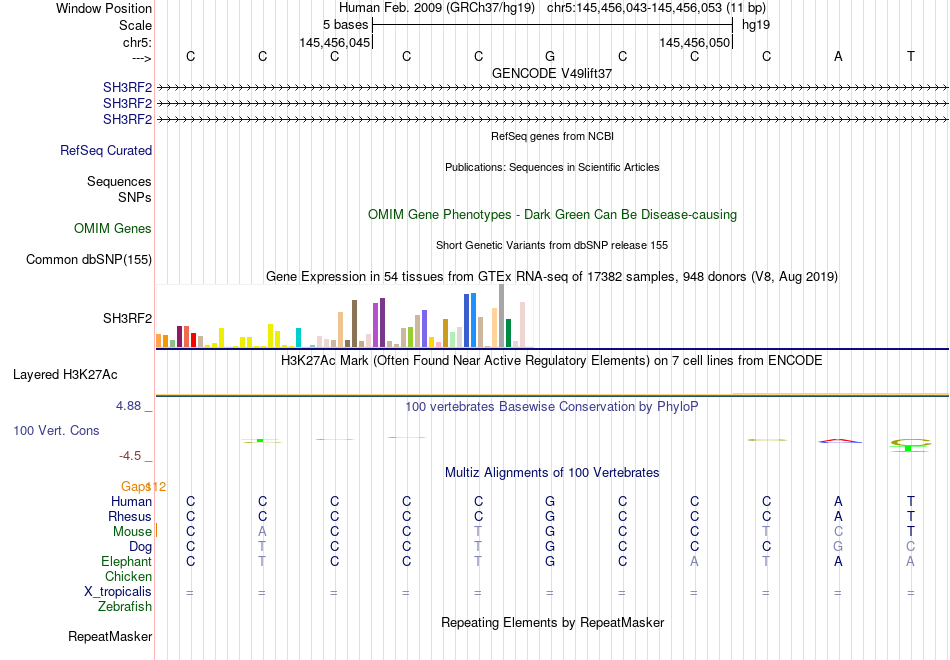Select the 'Mouse' alignment row label
The height and width of the screenshot is (660, 950).
132,532
